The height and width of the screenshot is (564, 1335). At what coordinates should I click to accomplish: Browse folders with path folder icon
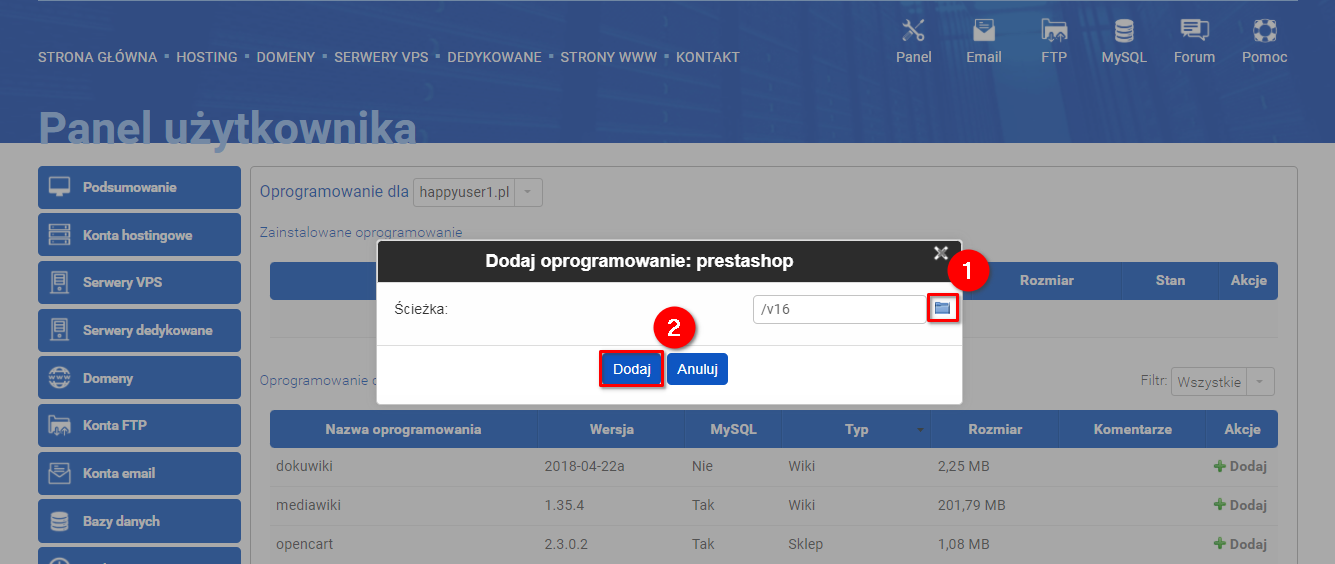[942, 308]
